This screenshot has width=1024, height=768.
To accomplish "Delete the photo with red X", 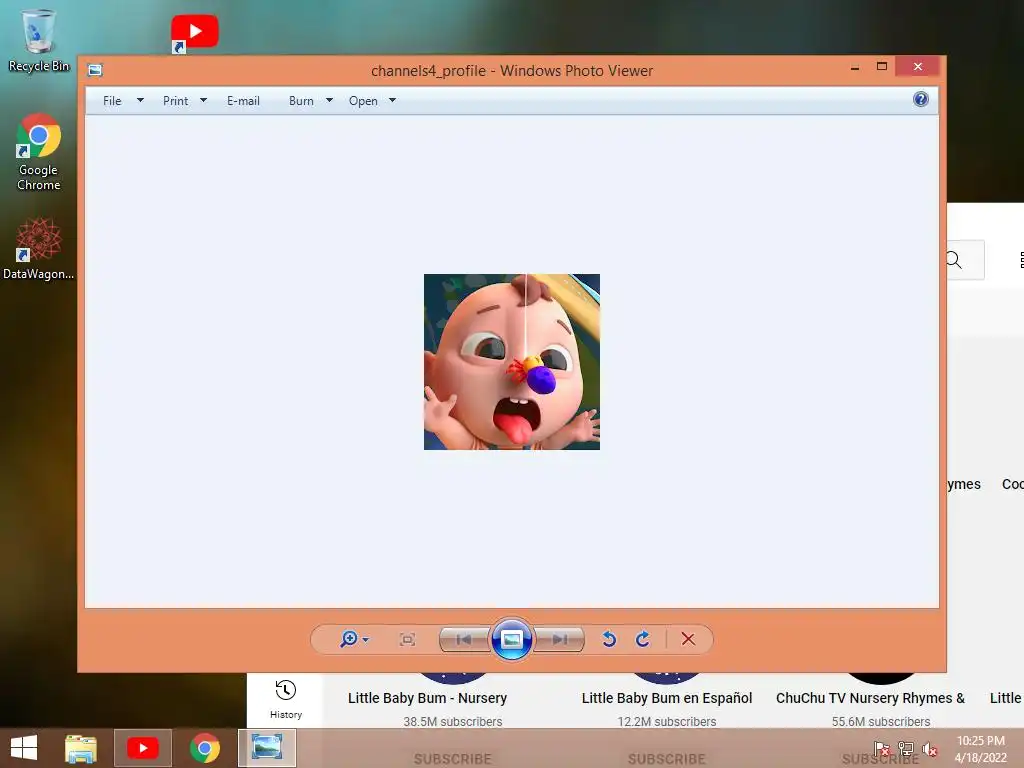I will [688, 639].
